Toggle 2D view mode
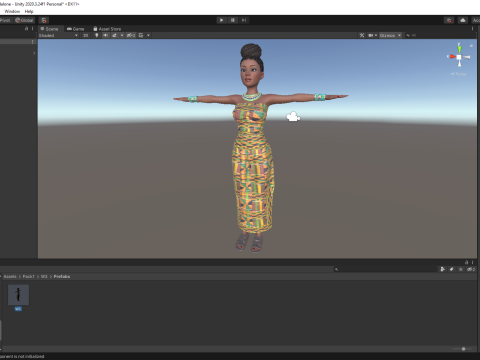 pyautogui.click(x=86, y=35)
